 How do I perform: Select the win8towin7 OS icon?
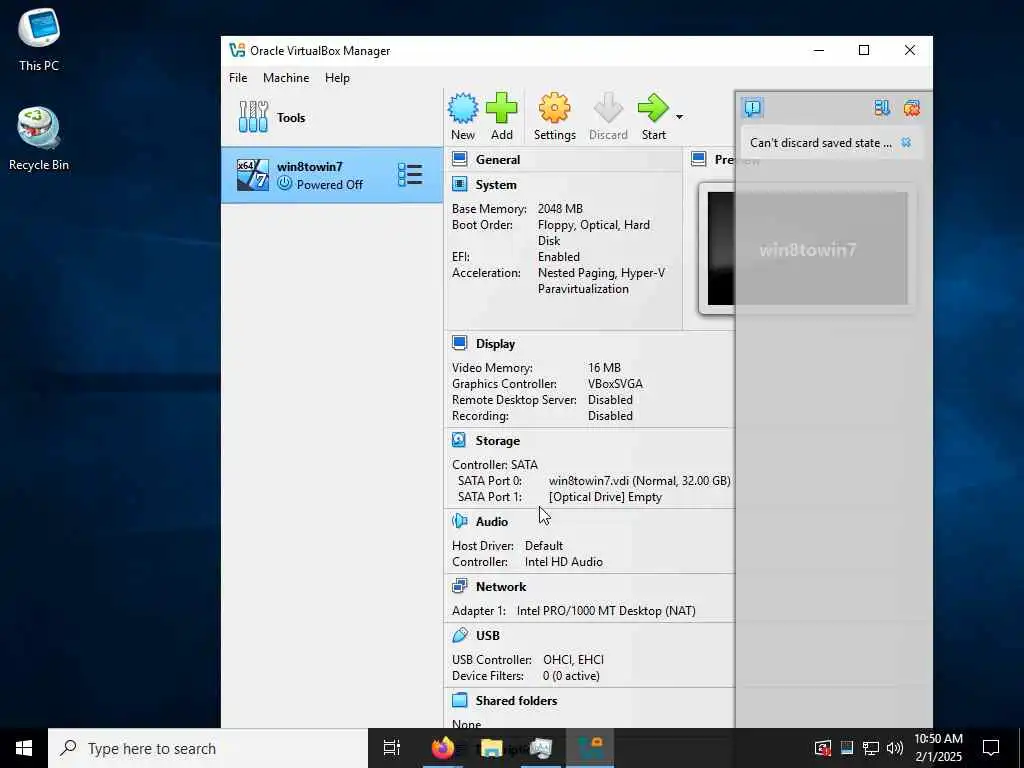(x=253, y=175)
